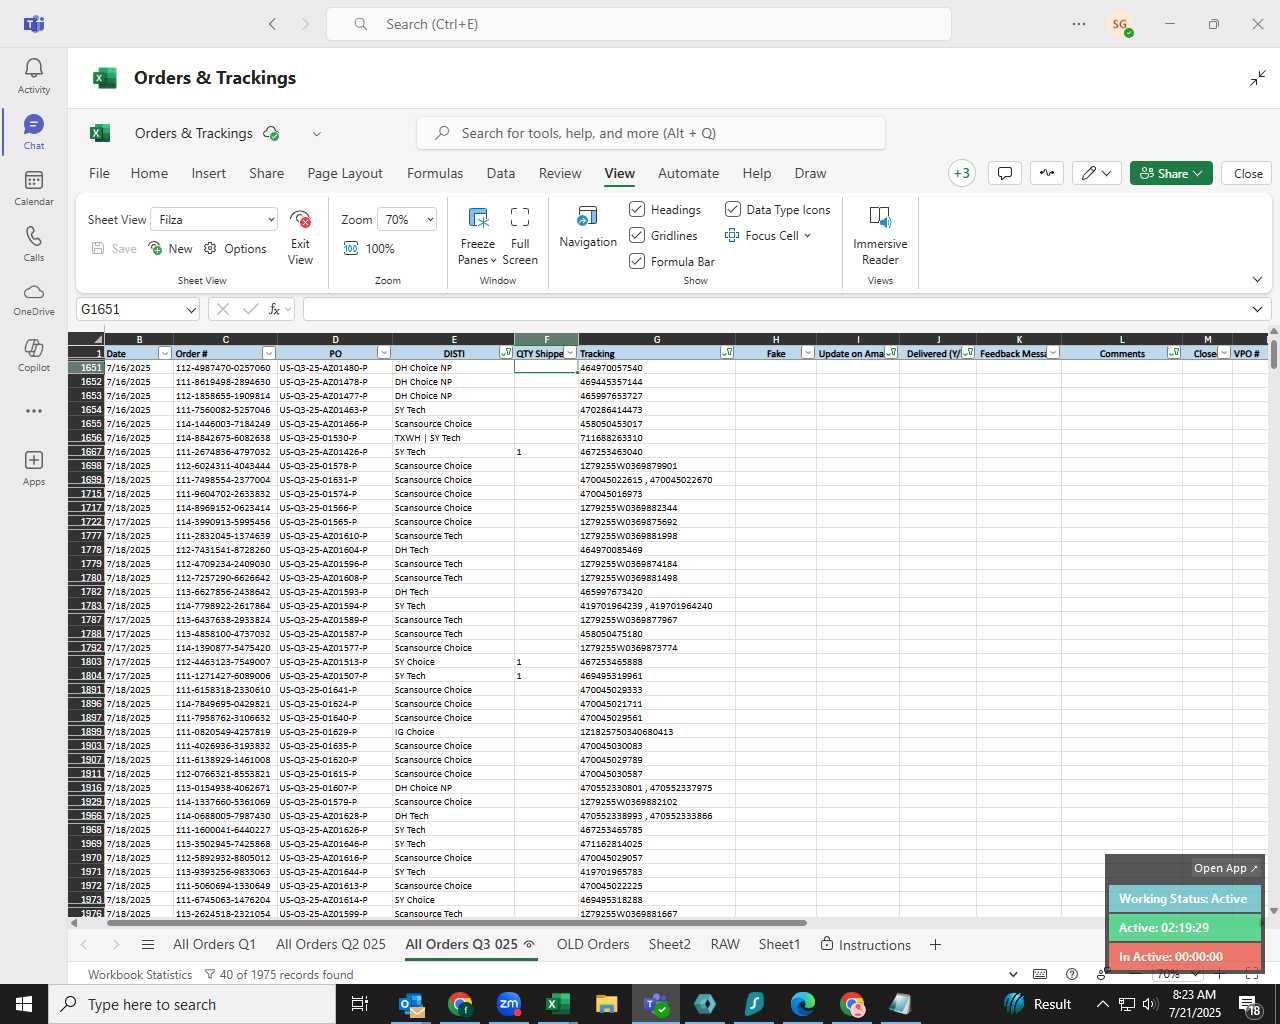Click the Close button beside Share
Screen dimensions: 1280x1024
(1248, 173)
